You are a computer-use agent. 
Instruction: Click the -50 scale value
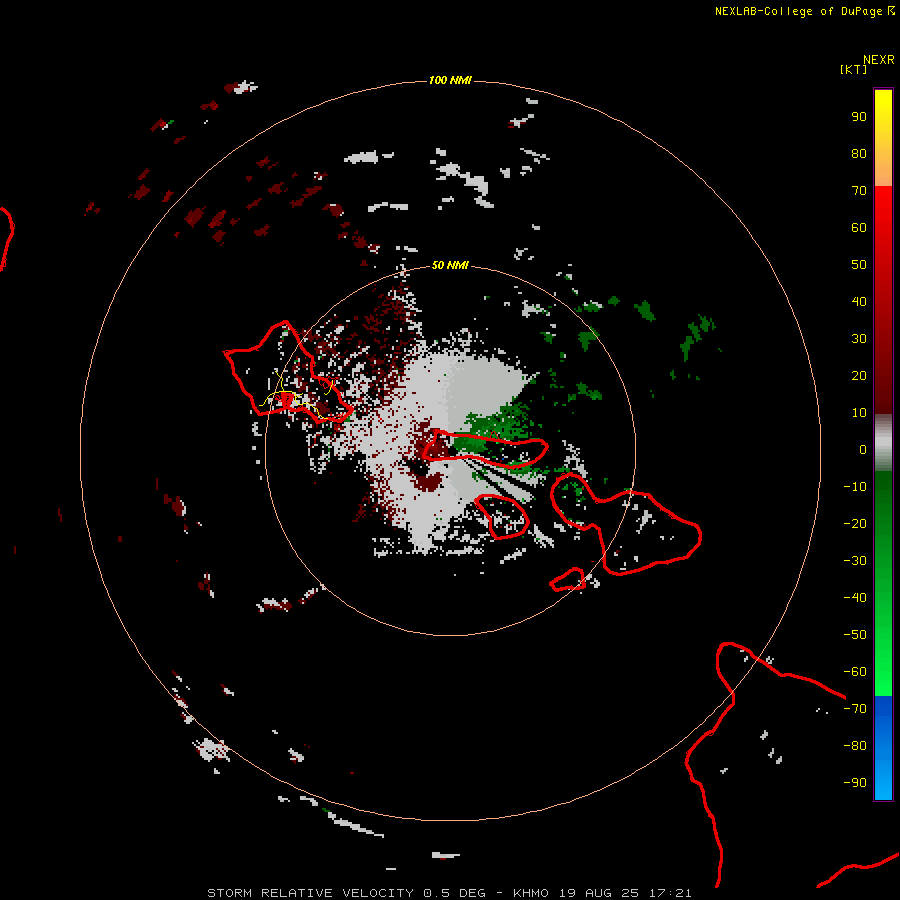[x=855, y=635]
